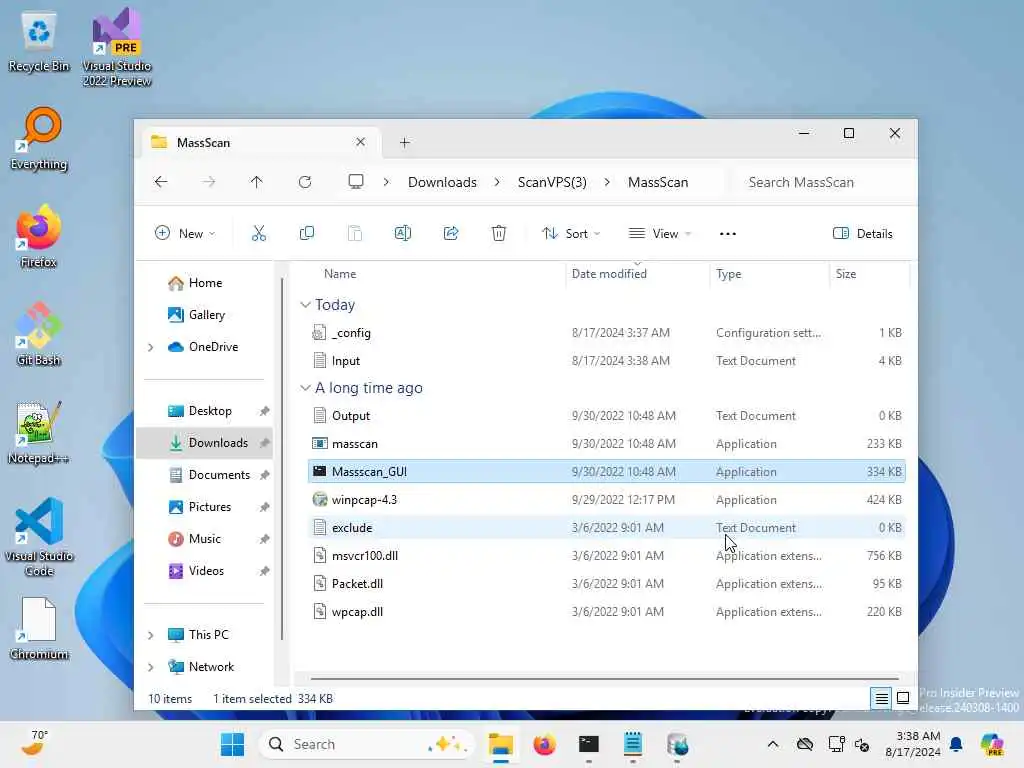Navigate up one folder level
Image resolution: width=1024 pixels, height=768 pixels.
coord(257,182)
